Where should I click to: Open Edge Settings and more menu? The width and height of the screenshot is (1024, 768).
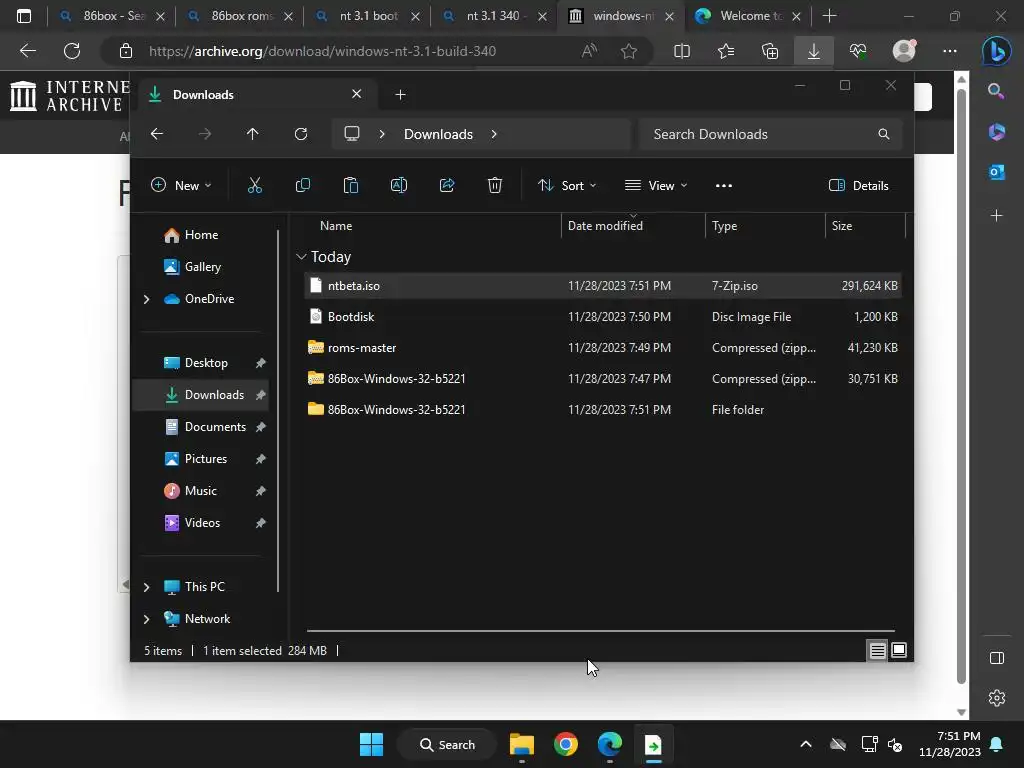click(x=950, y=51)
